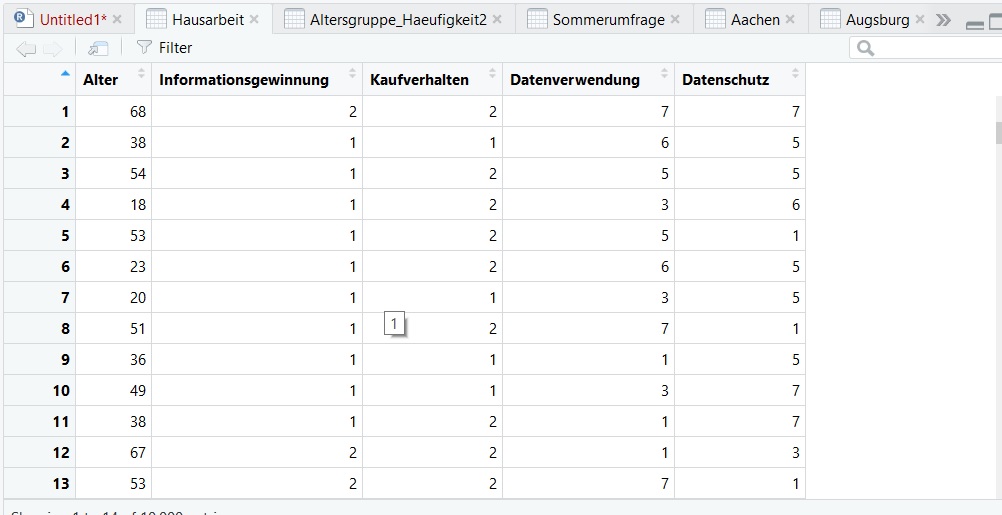
Task: Close the Aachen tab
Action: (x=790, y=20)
